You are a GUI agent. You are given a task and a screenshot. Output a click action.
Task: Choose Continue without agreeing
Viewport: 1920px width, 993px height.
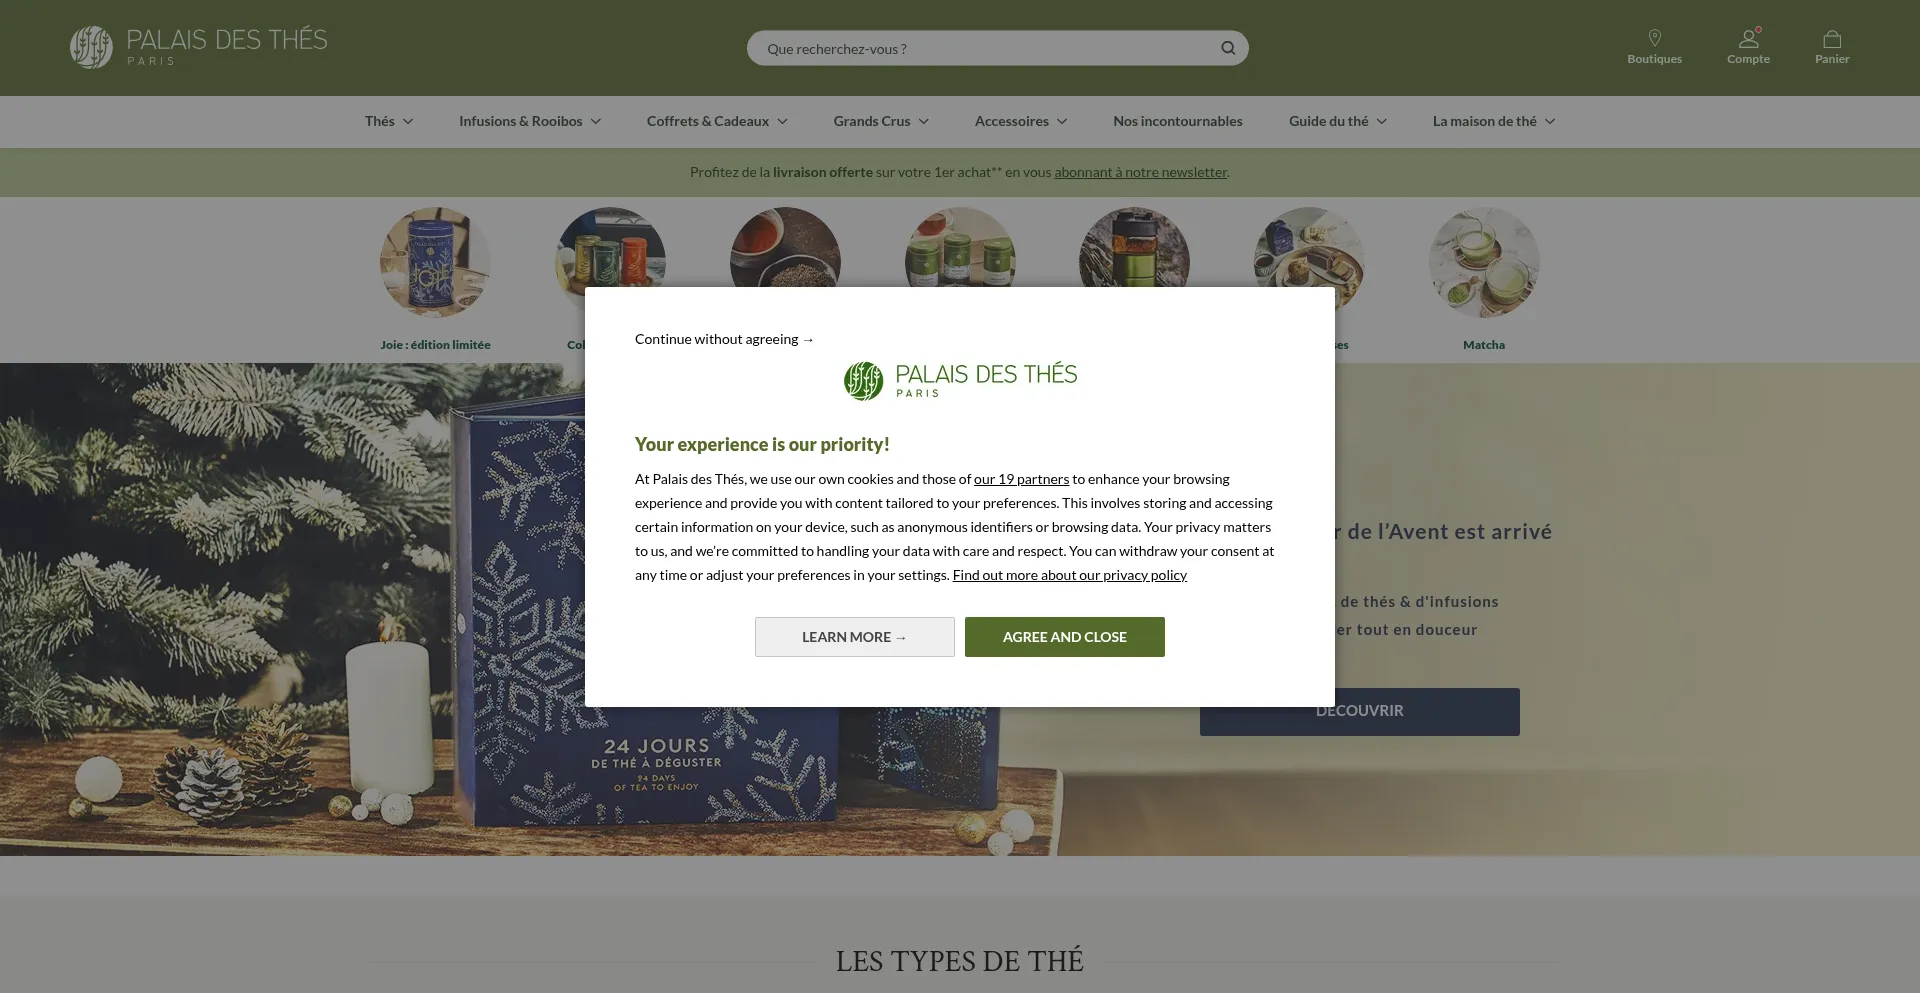click(724, 339)
